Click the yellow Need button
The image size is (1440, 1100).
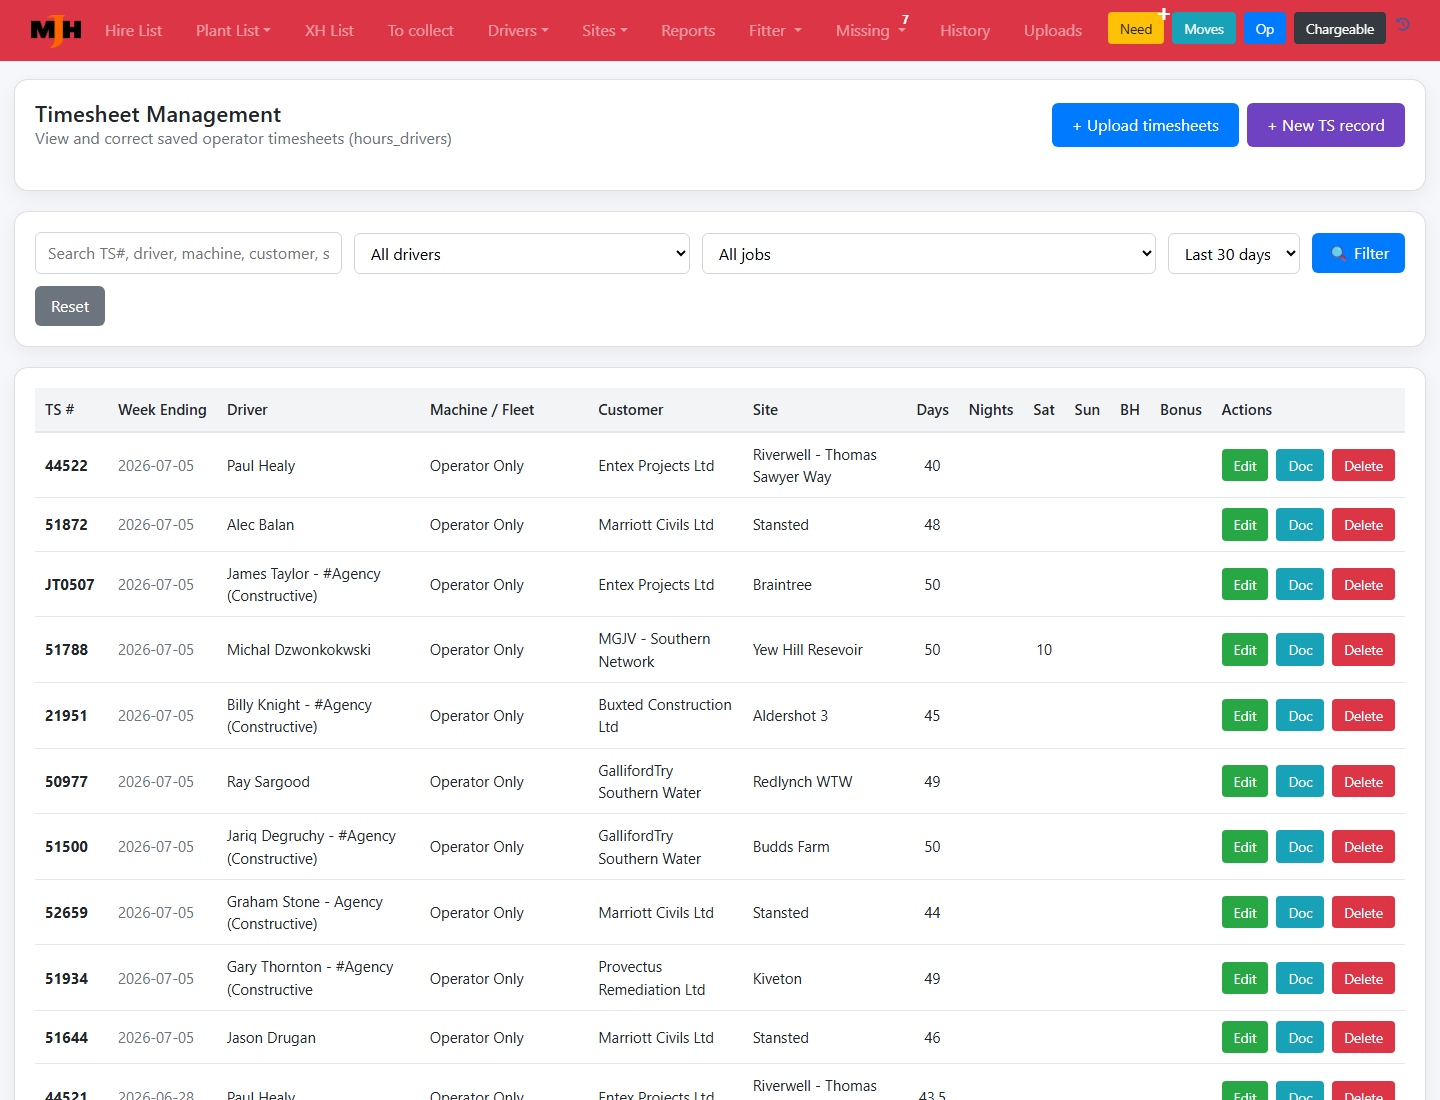click(1136, 28)
